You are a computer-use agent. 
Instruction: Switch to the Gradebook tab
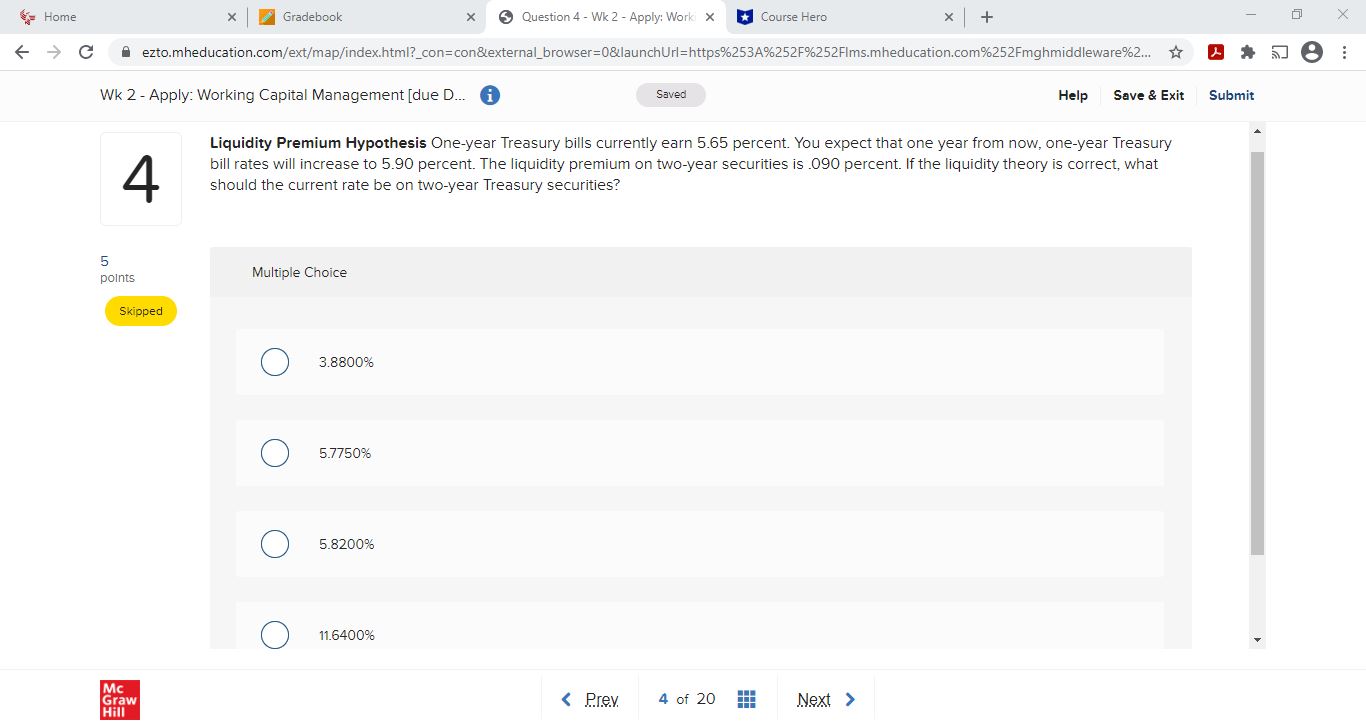(365, 17)
